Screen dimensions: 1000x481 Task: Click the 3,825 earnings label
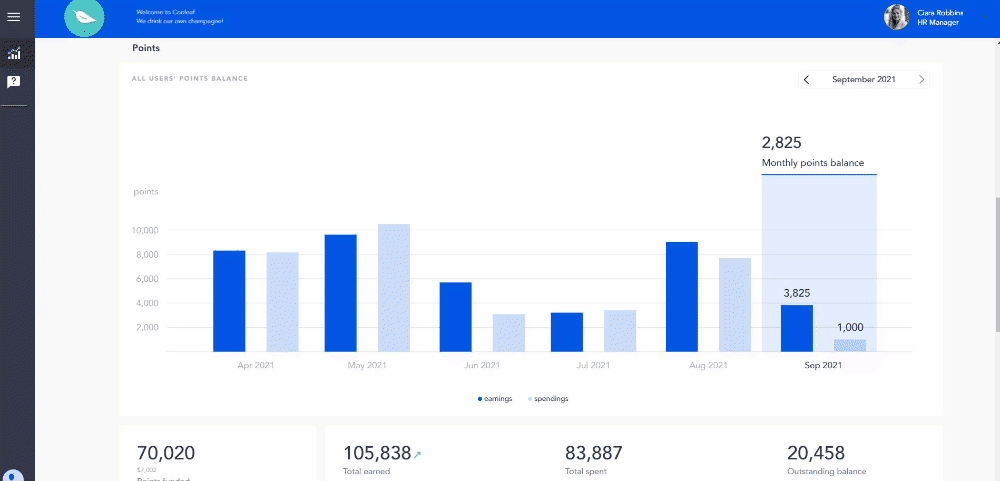(x=797, y=293)
